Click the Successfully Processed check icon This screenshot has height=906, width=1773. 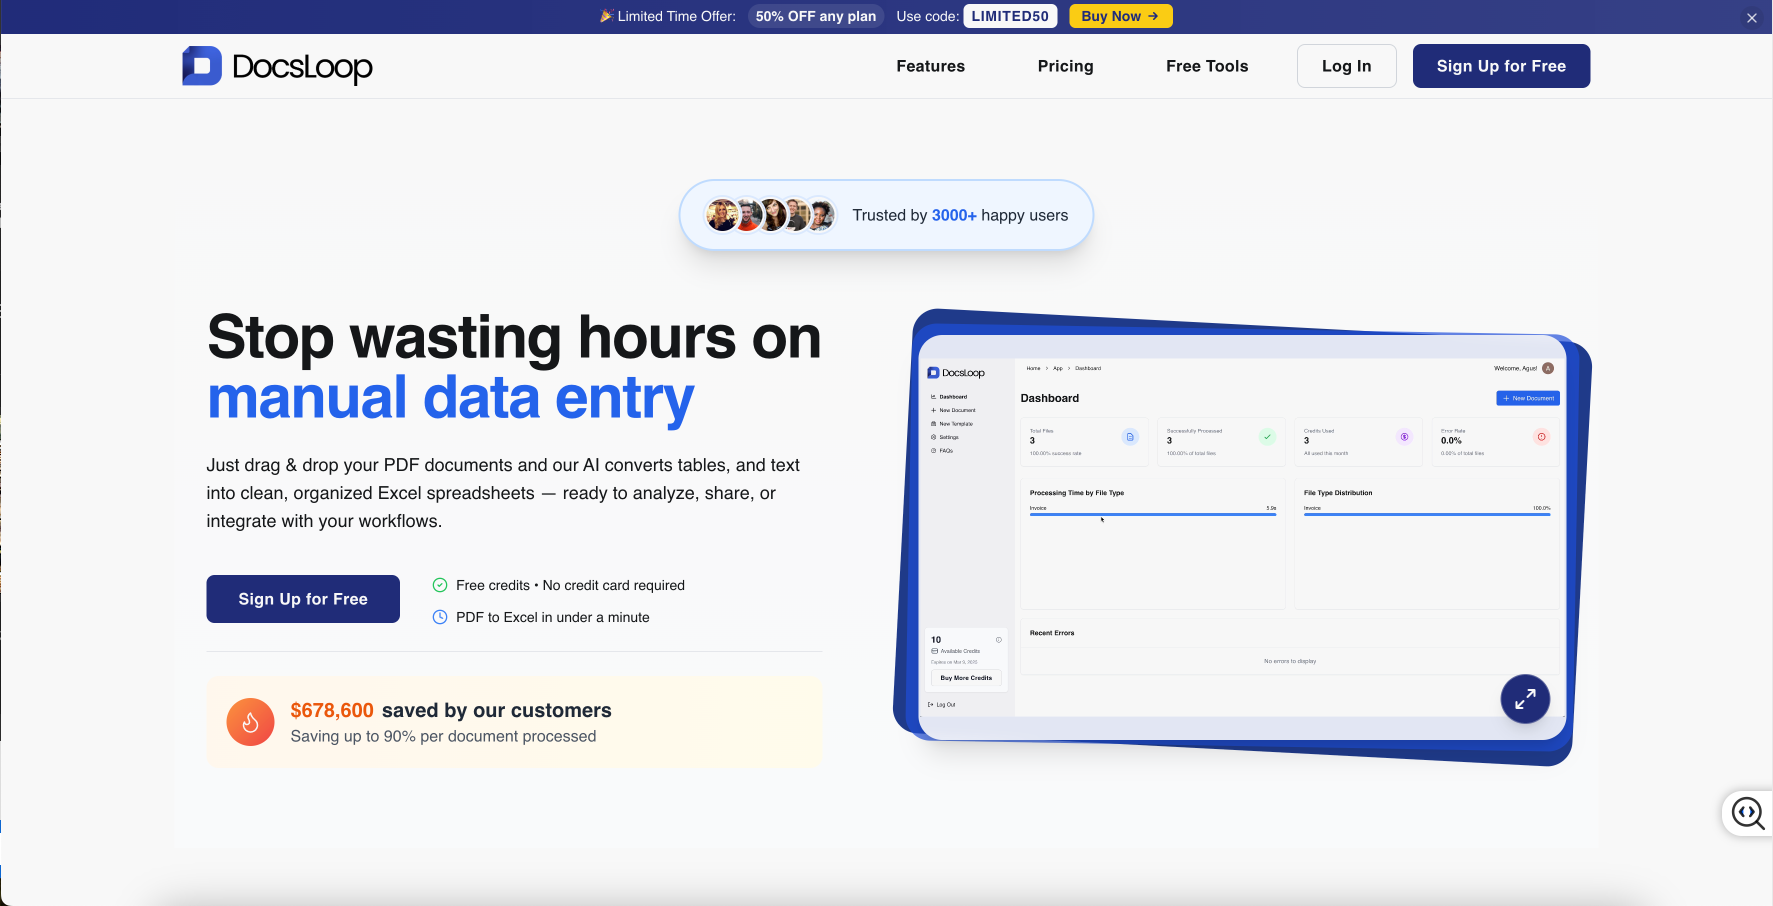(1267, 437)
